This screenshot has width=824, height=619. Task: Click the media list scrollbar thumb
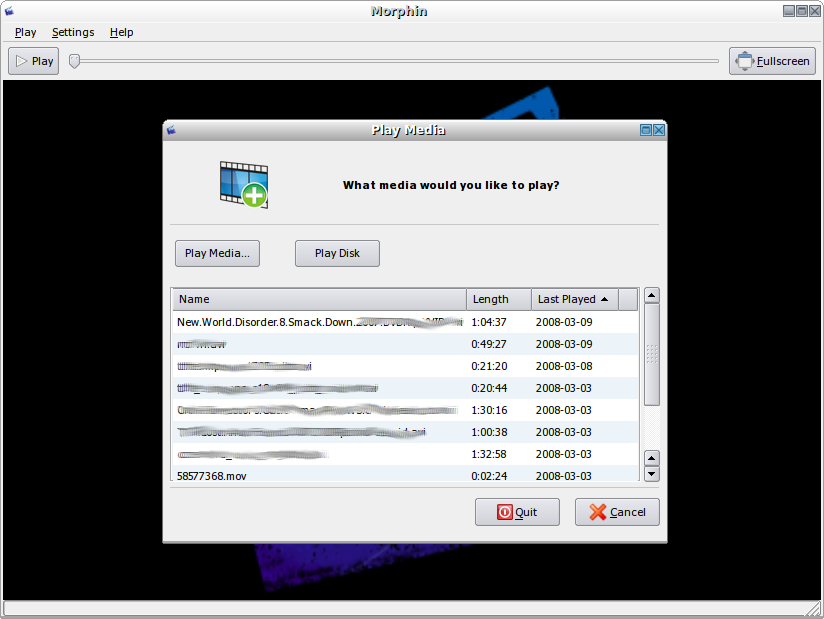click(x=652, y=354)
